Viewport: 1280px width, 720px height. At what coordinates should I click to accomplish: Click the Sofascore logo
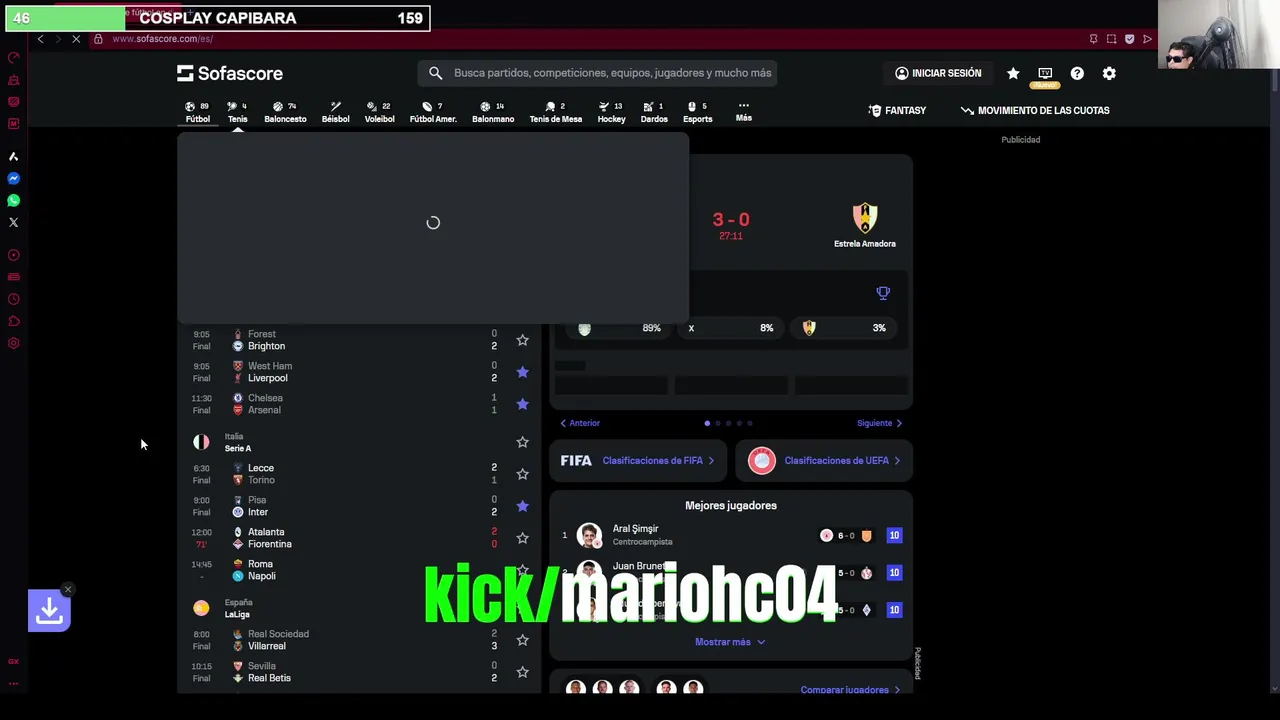pyautogui.click(x=230, y=73)
